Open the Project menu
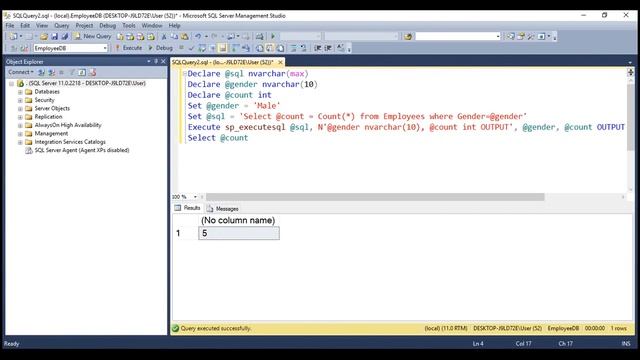The image size is (640, 360). (84, 25)
